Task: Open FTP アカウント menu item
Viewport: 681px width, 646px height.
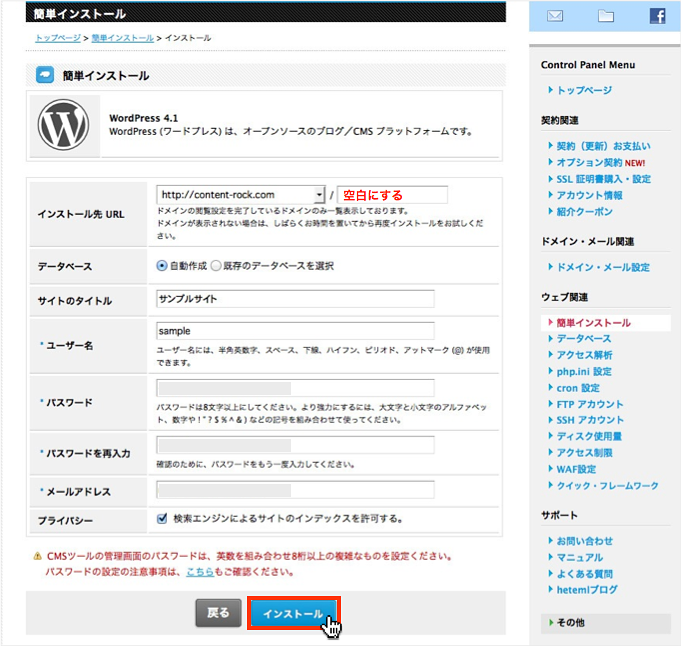Action: [x=590, y=404]
